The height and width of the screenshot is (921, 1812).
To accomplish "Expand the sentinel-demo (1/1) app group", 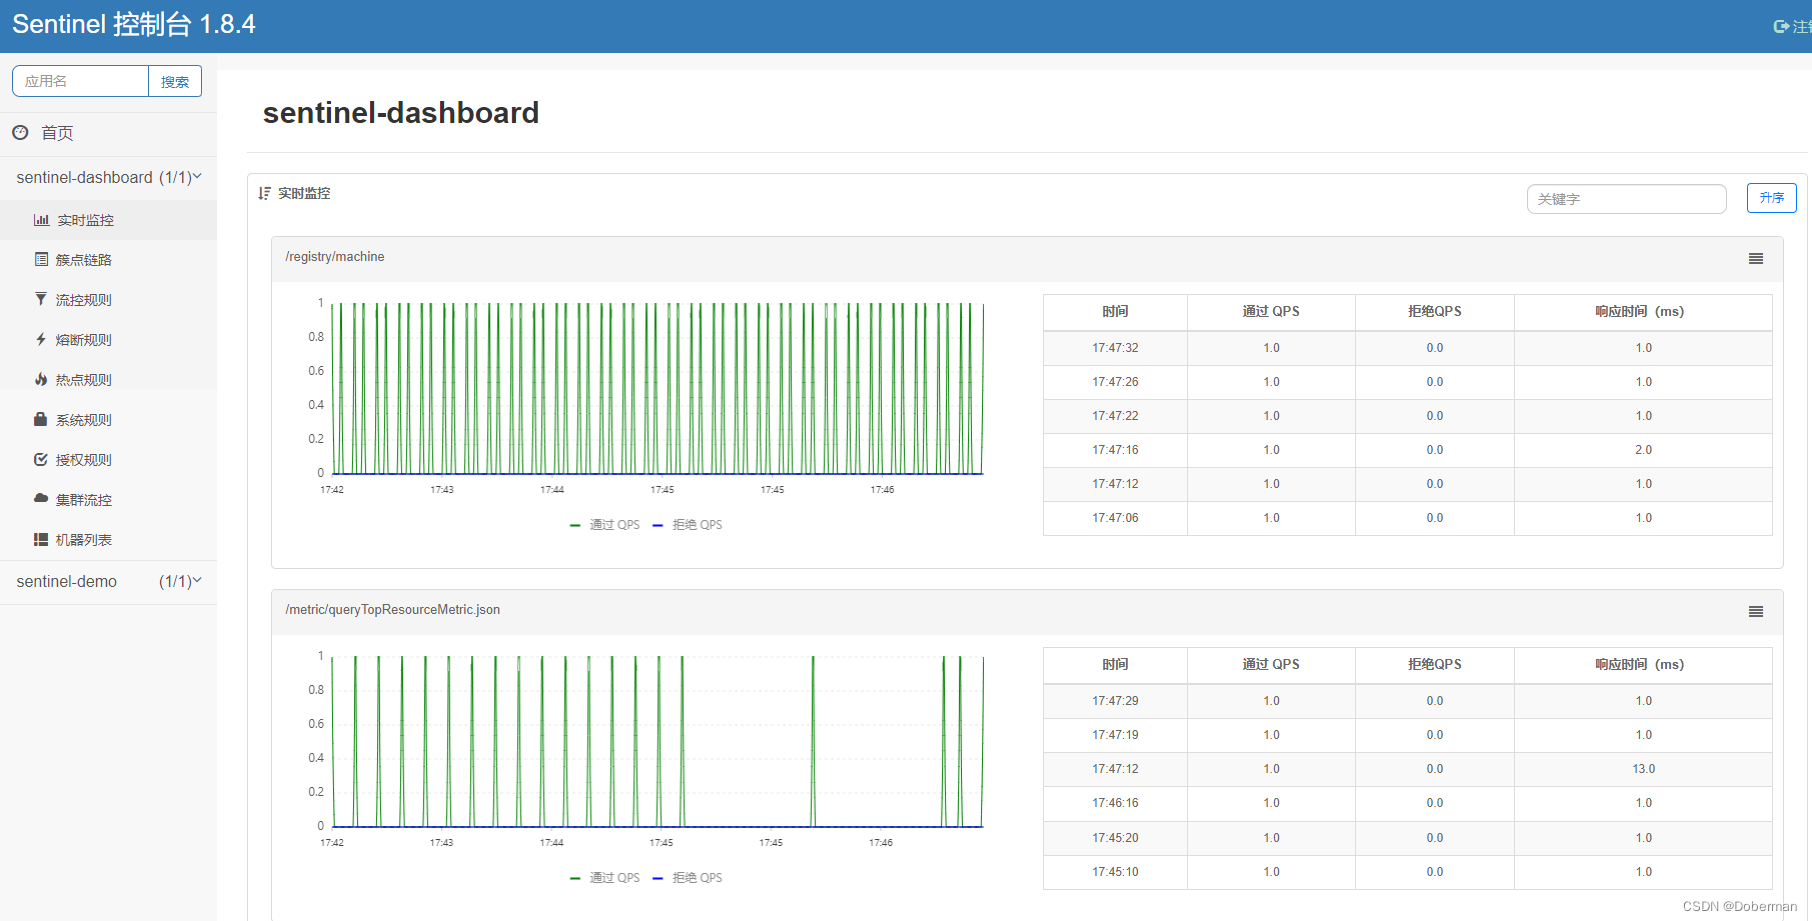I will pyautogui.click(x=108, y=581).
